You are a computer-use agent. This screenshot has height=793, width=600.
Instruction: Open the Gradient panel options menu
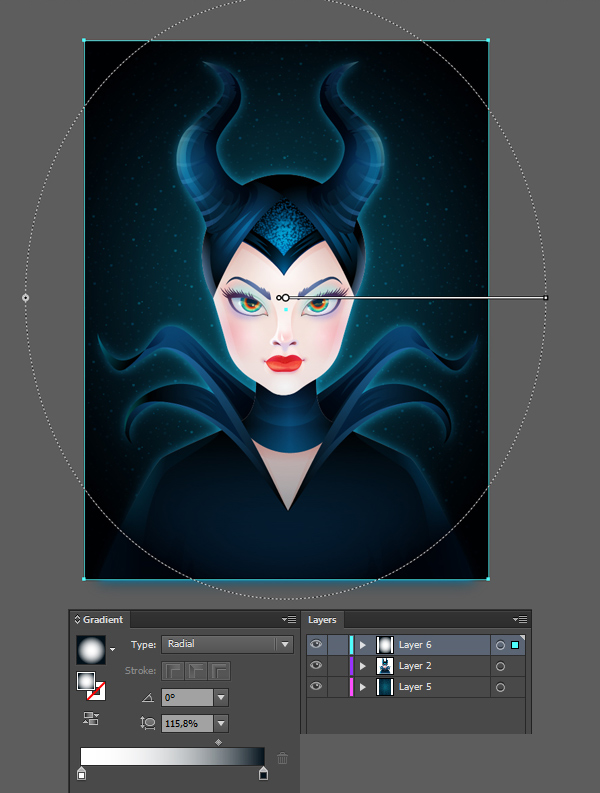(289, 619)
